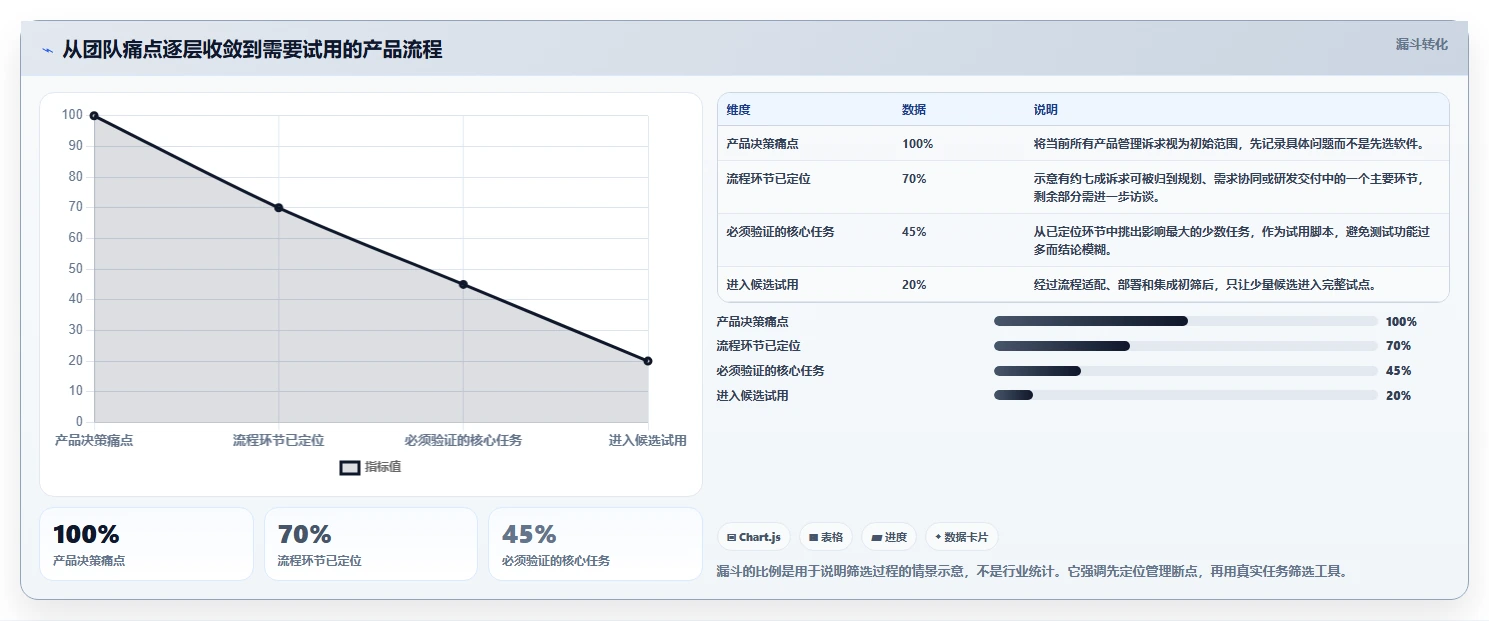Open the 70% 流程环节已定位 data card
The width and height of the screenshot is (1489, 621).
coord(371,544)
